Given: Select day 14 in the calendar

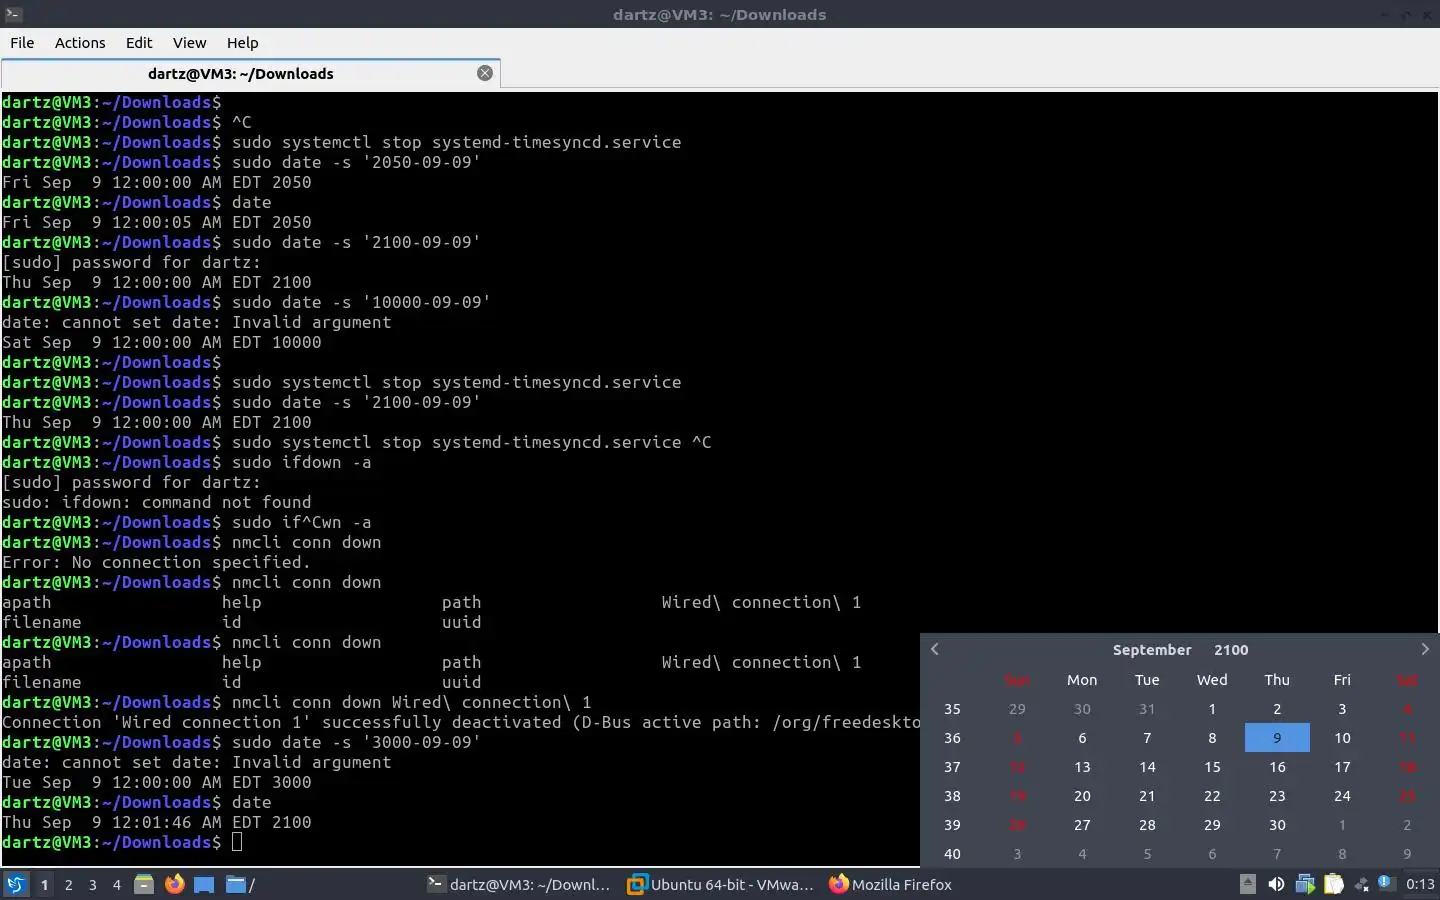Looking at the screenshot, I should [x=1147, y=767].
